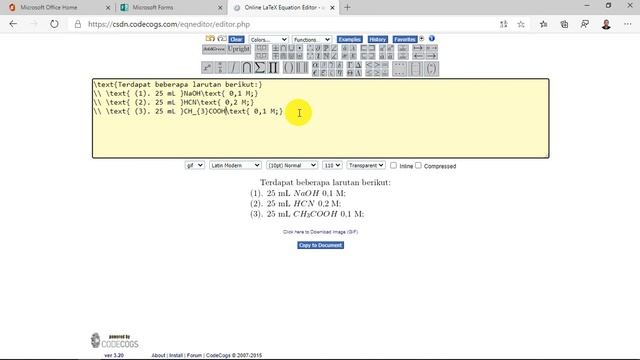The height and width of the screenshot is (360, 640).
Task: Open the History panel
Action: pos(378,39)
